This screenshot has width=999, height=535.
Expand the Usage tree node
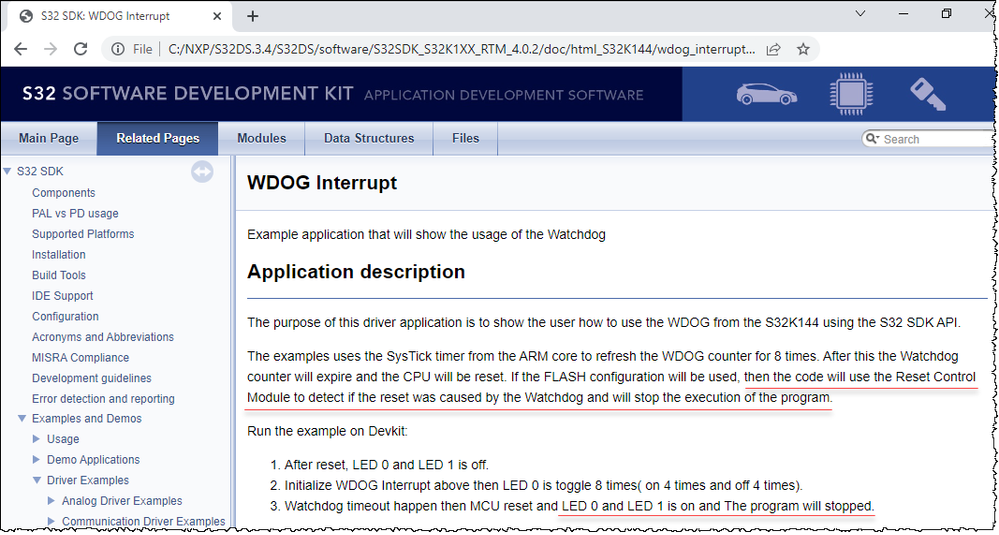coord(37,439)
